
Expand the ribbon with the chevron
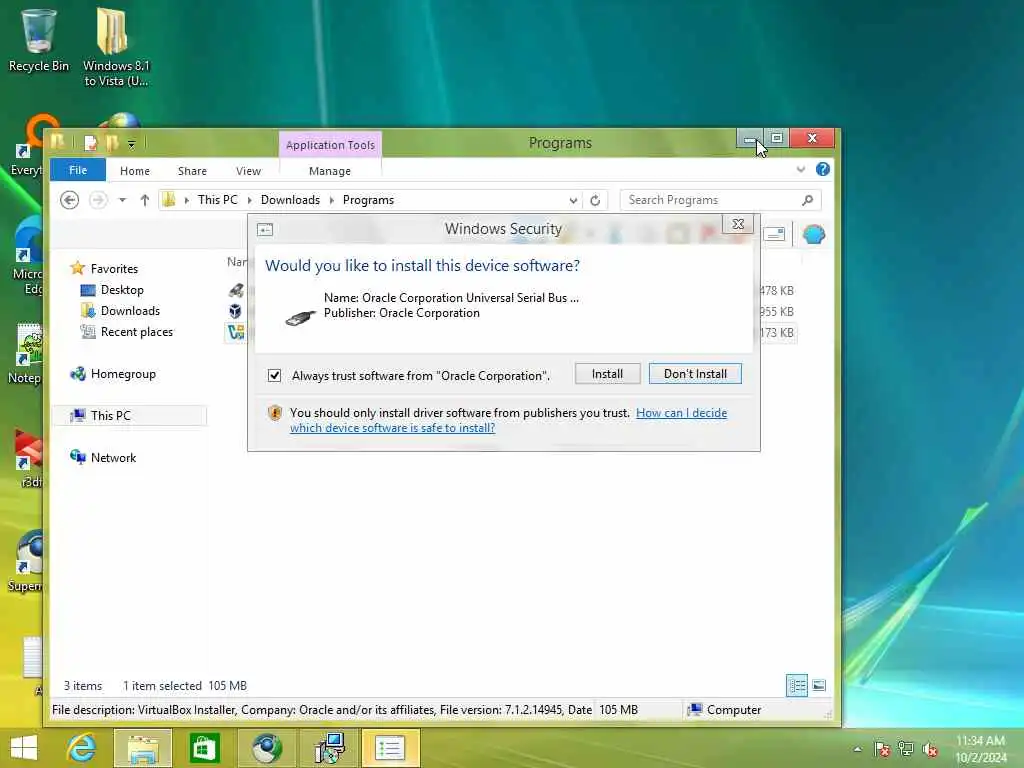(801, 170)
